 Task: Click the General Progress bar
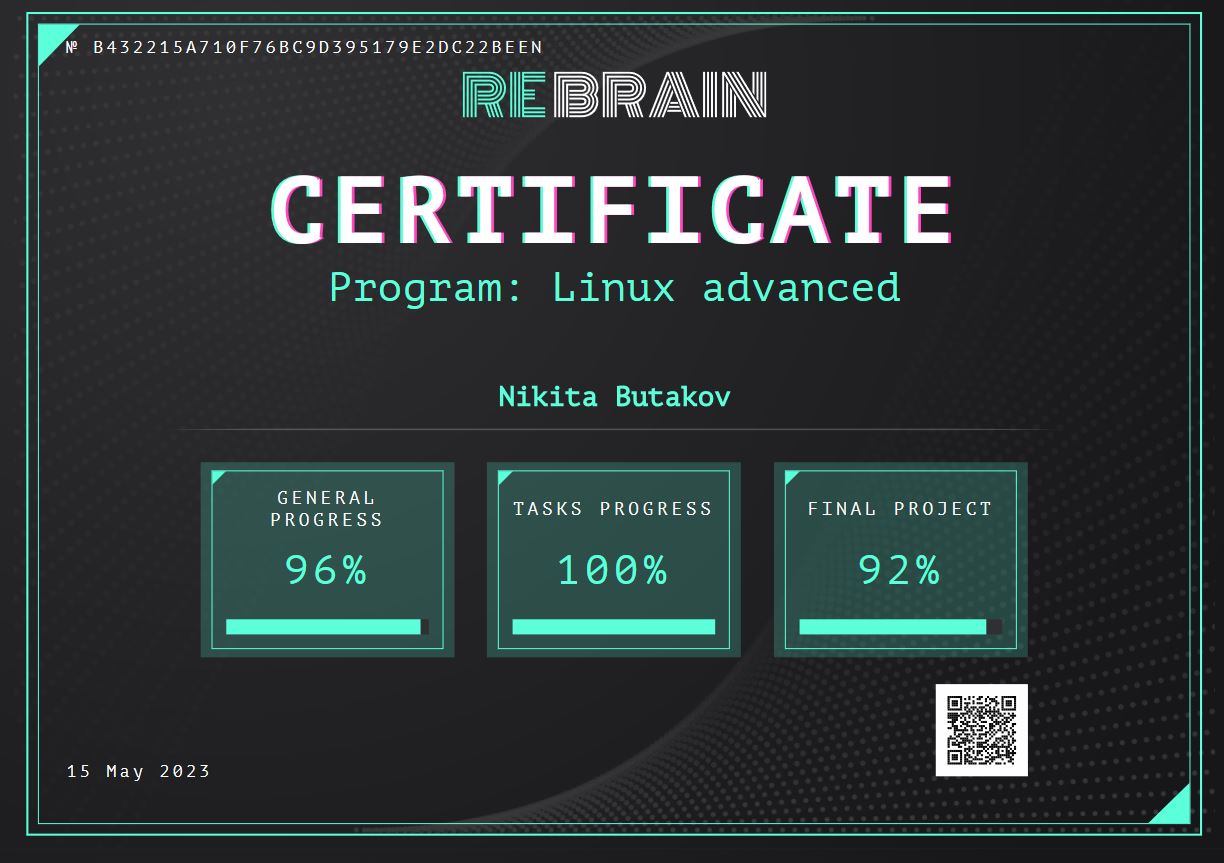coord(327,627)
